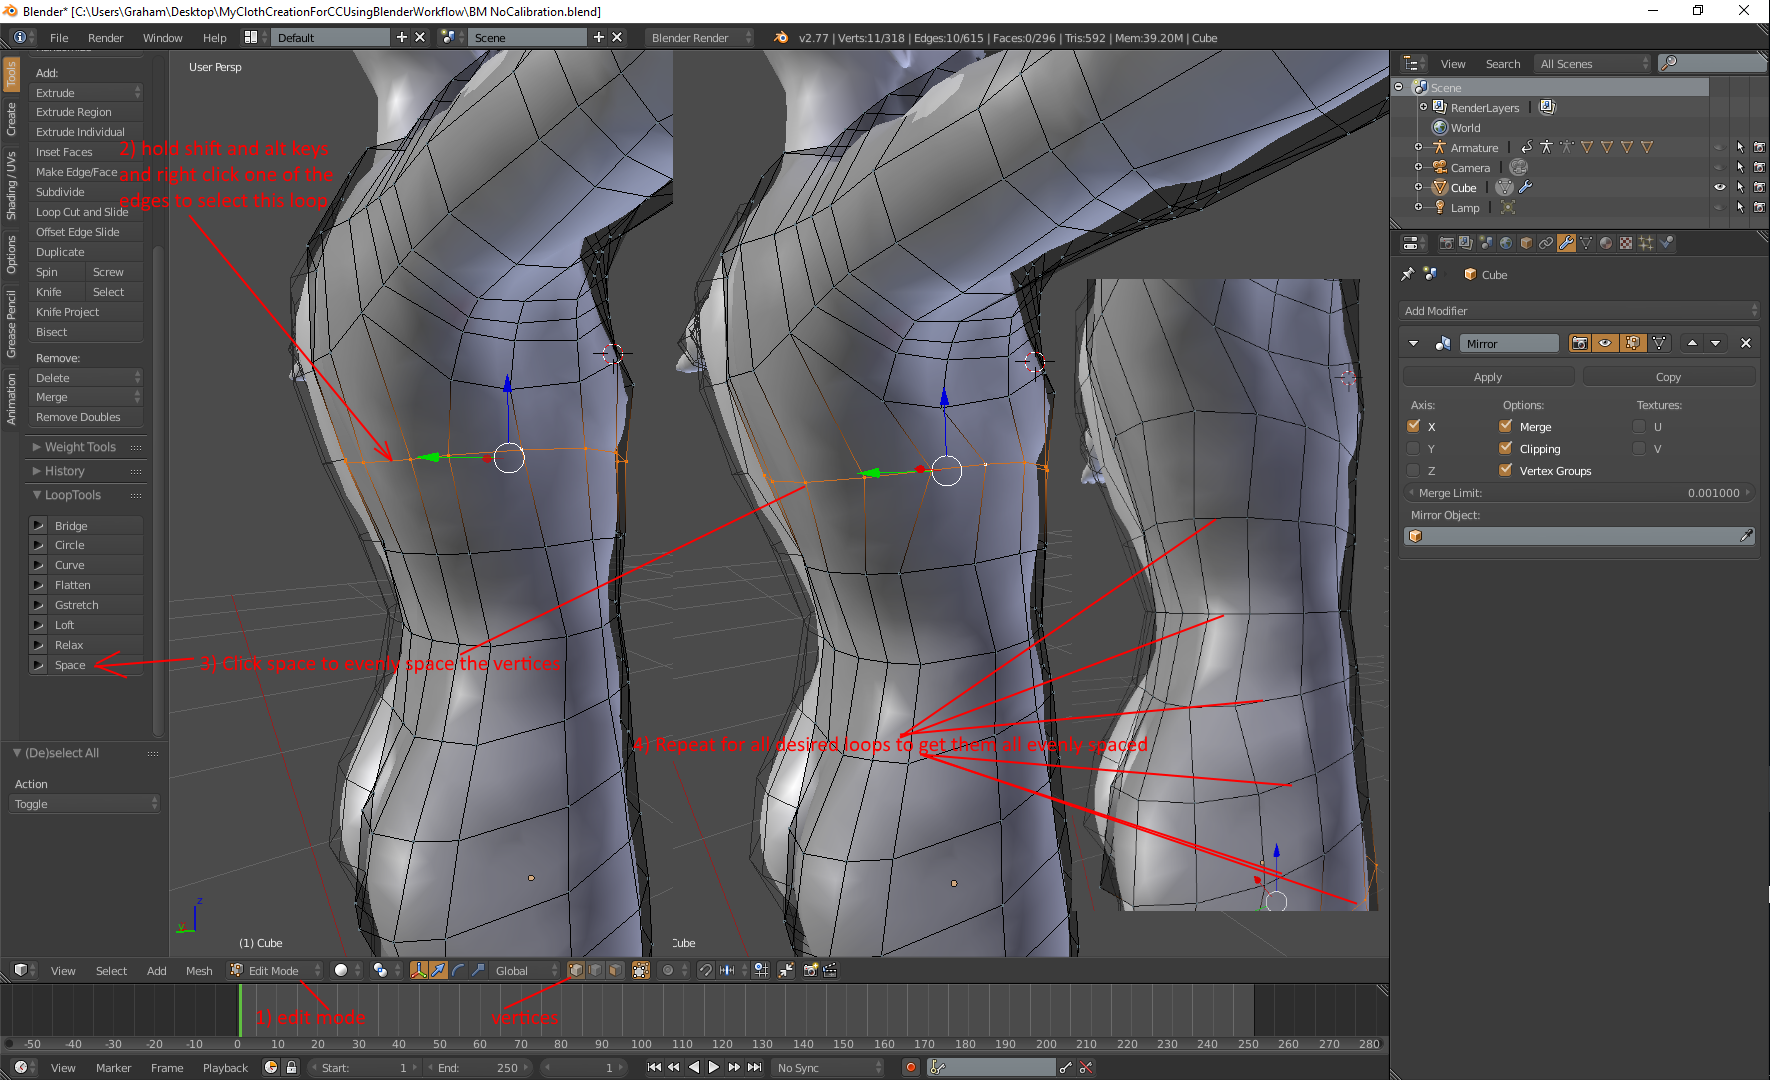Toggle limit selection to visible button
The height and width of the screenshot is (1080, 1770).
tap(641, 970)
